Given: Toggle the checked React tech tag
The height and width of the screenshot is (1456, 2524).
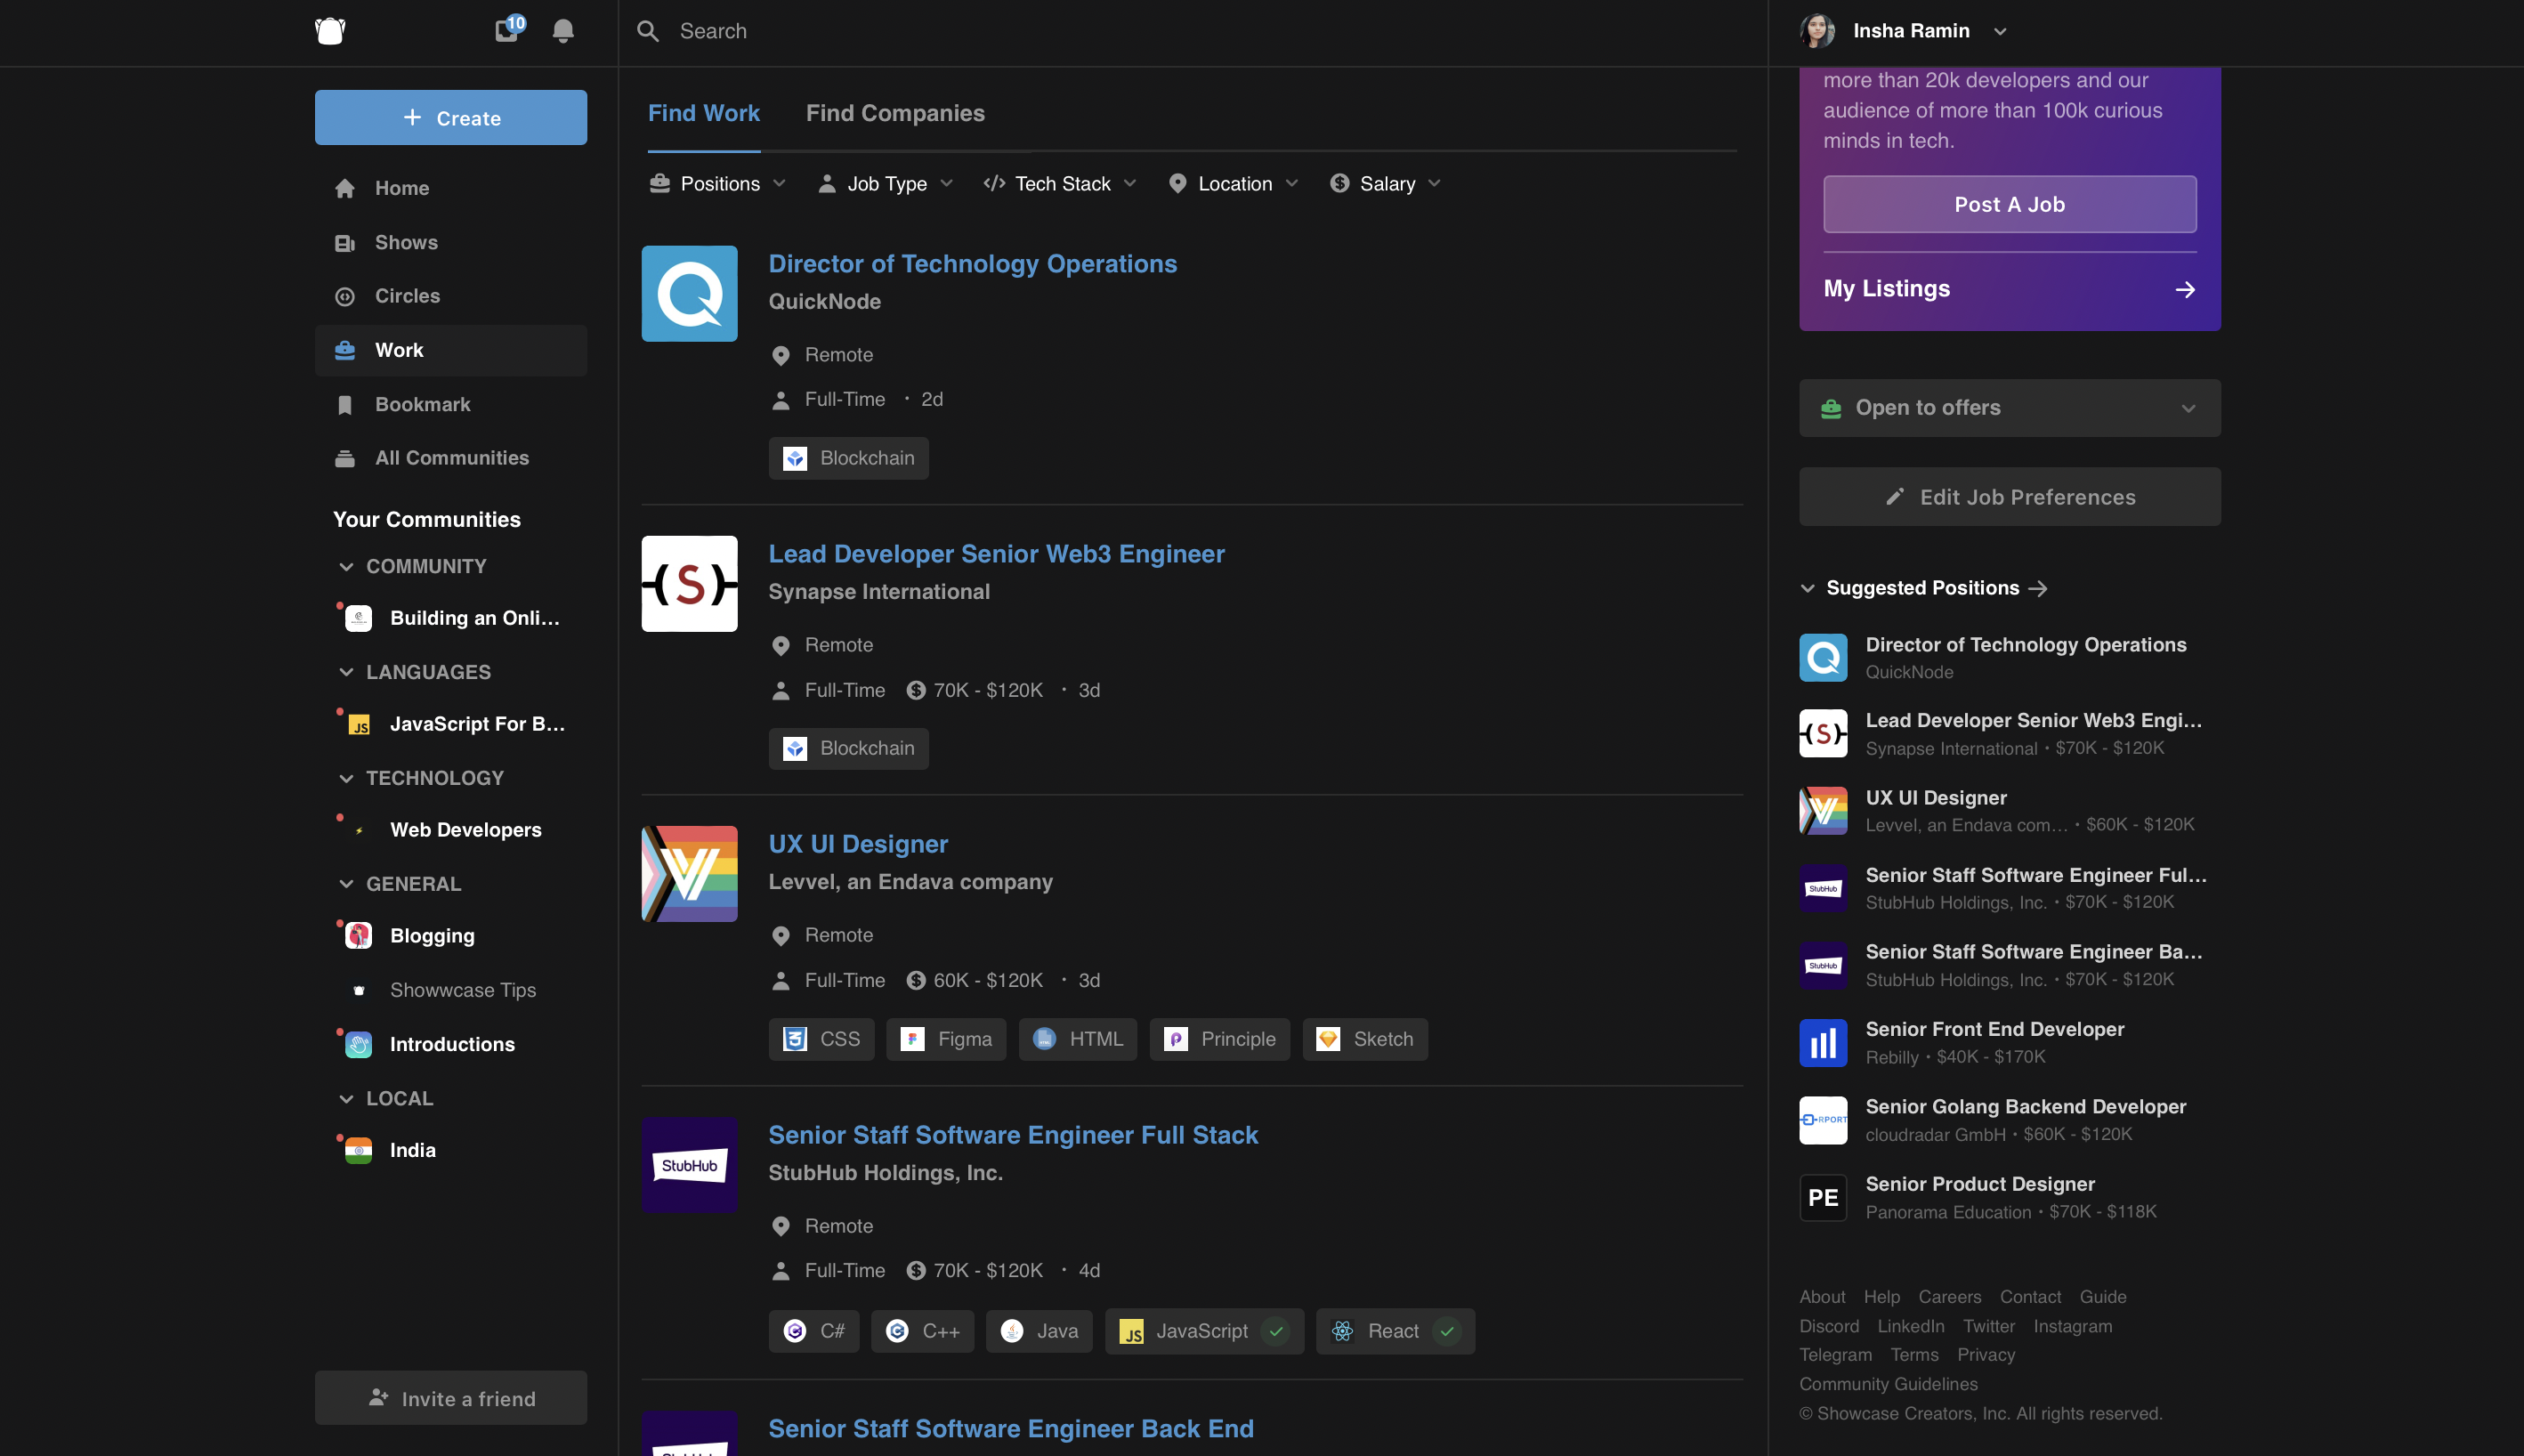Looking at the screenshot, I should pyautogui.click(x=1395, y=1331).
